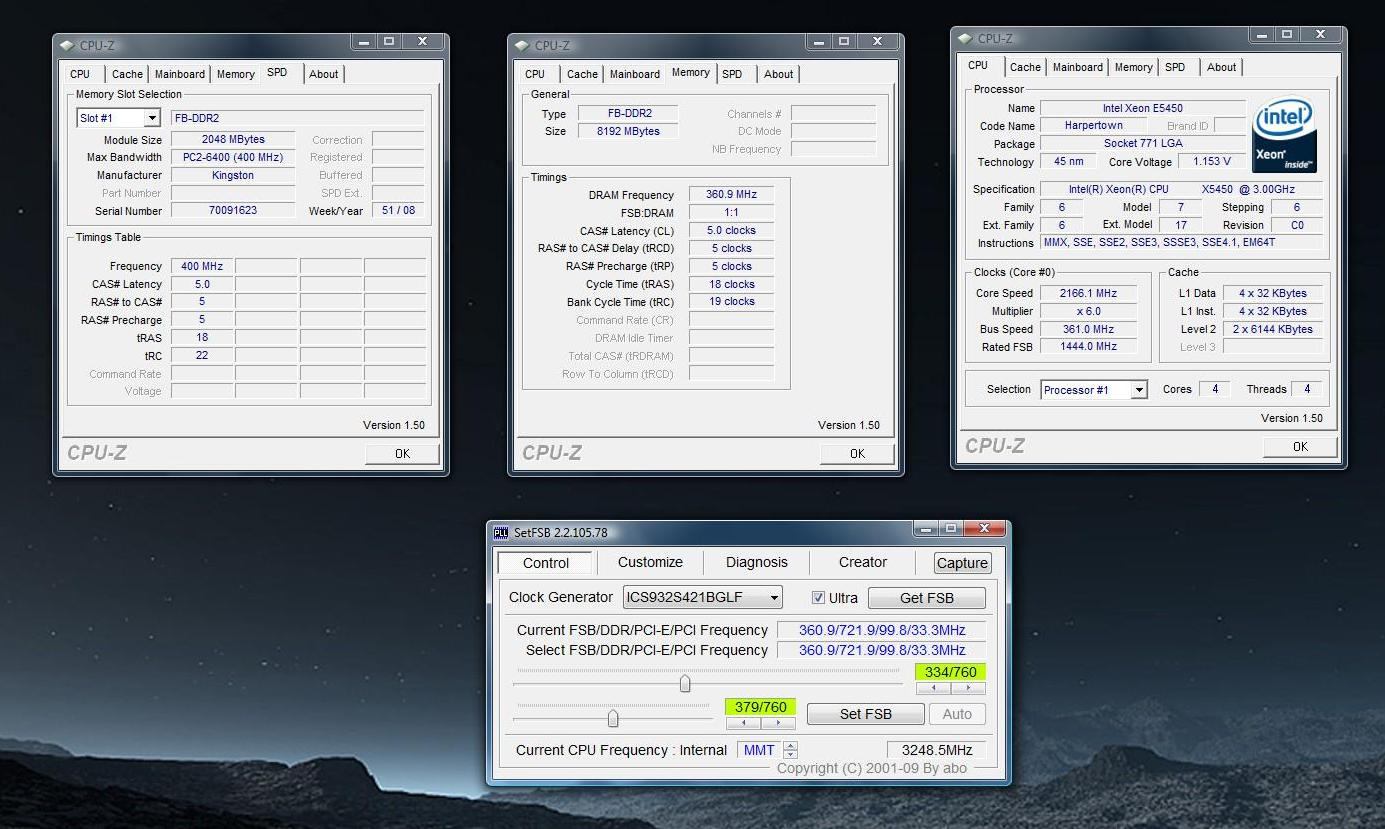Click the 8192 MBytes size value

(x=628, y=131)
